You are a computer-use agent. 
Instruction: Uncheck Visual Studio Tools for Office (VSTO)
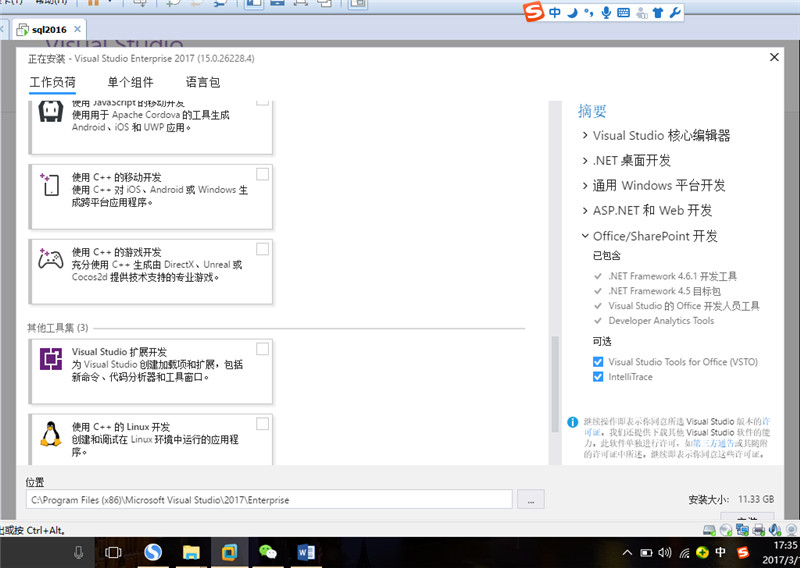(x=598, y=362)
